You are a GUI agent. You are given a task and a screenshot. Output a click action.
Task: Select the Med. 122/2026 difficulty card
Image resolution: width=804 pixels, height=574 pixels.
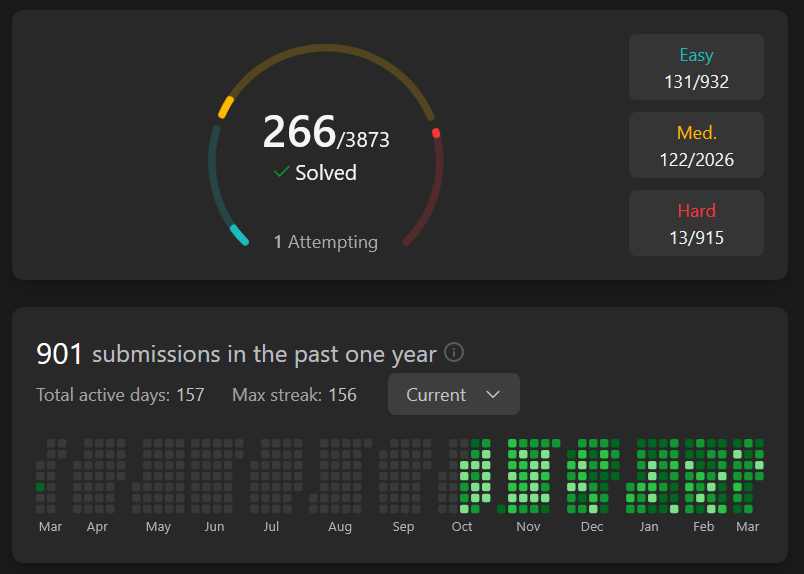pos(696,145)
